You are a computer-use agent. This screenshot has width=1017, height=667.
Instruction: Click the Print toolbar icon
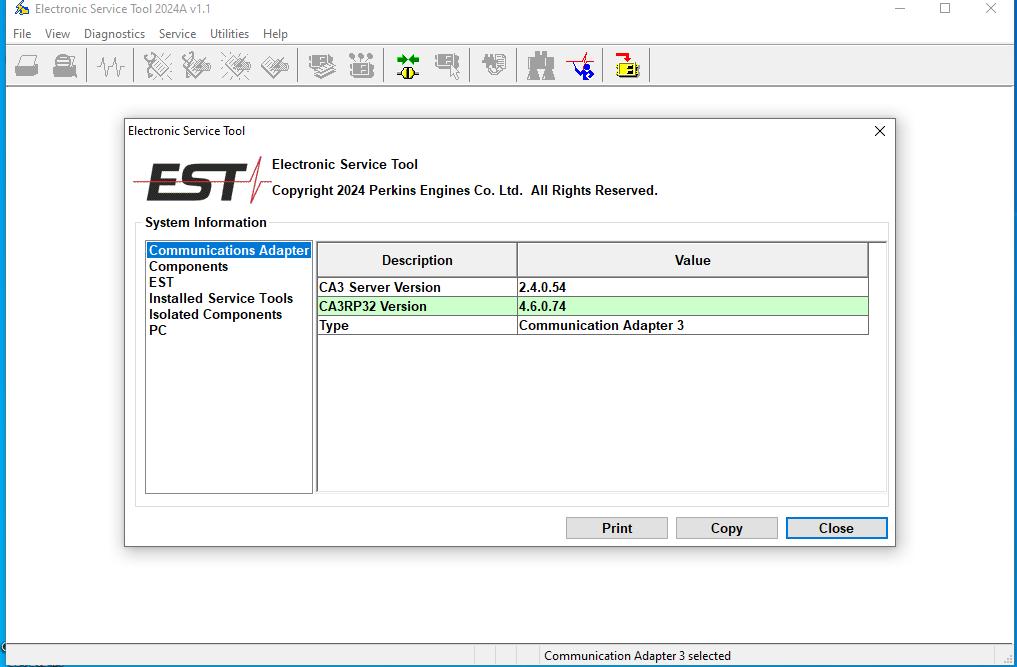coord(27,66)
